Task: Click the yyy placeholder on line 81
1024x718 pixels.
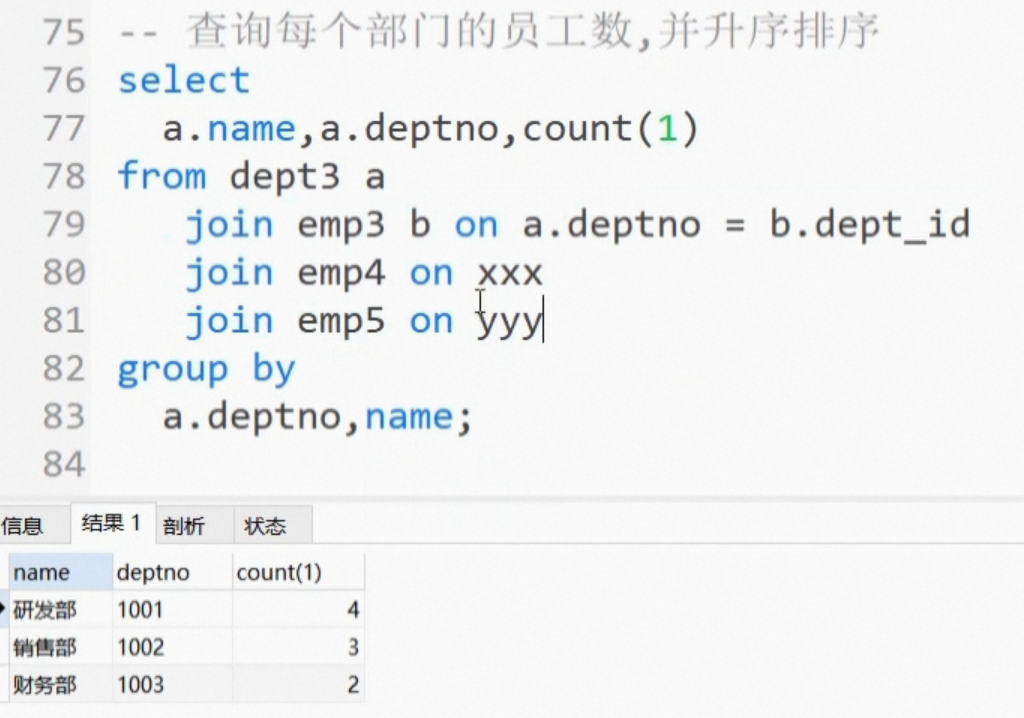Action: 510,323
